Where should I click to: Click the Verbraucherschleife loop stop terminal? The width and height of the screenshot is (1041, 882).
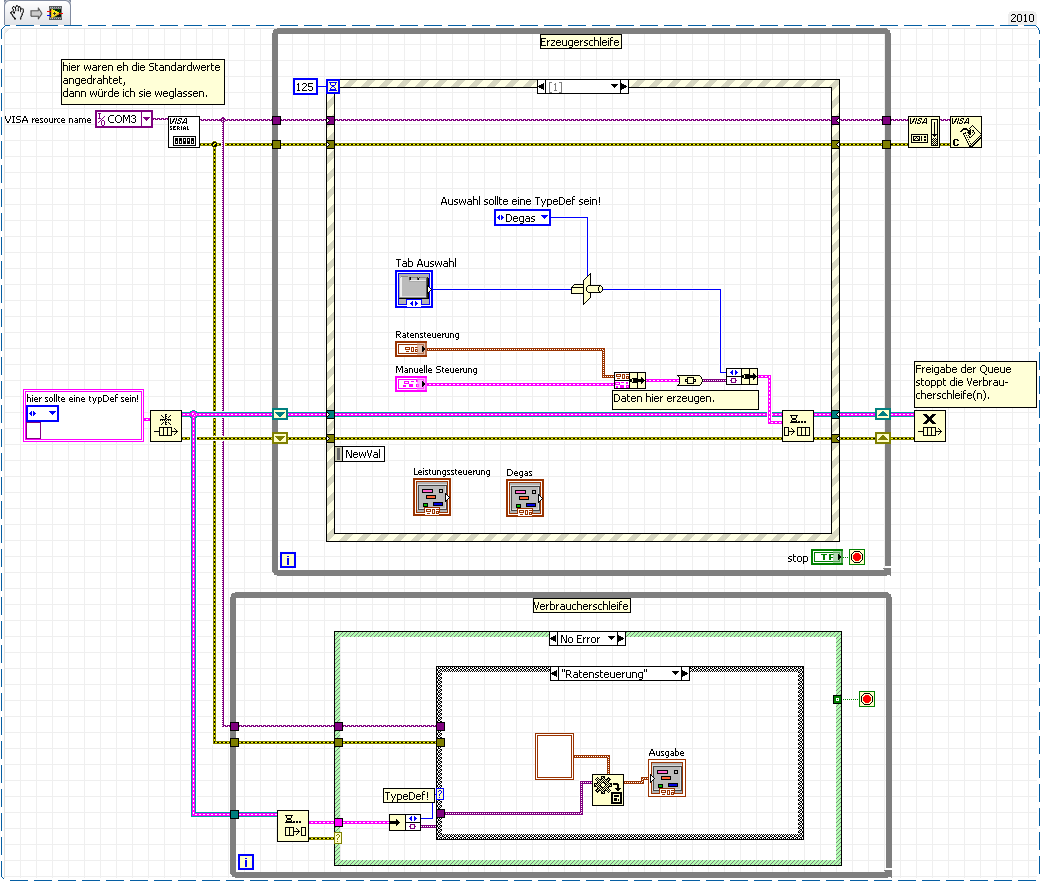866,699
